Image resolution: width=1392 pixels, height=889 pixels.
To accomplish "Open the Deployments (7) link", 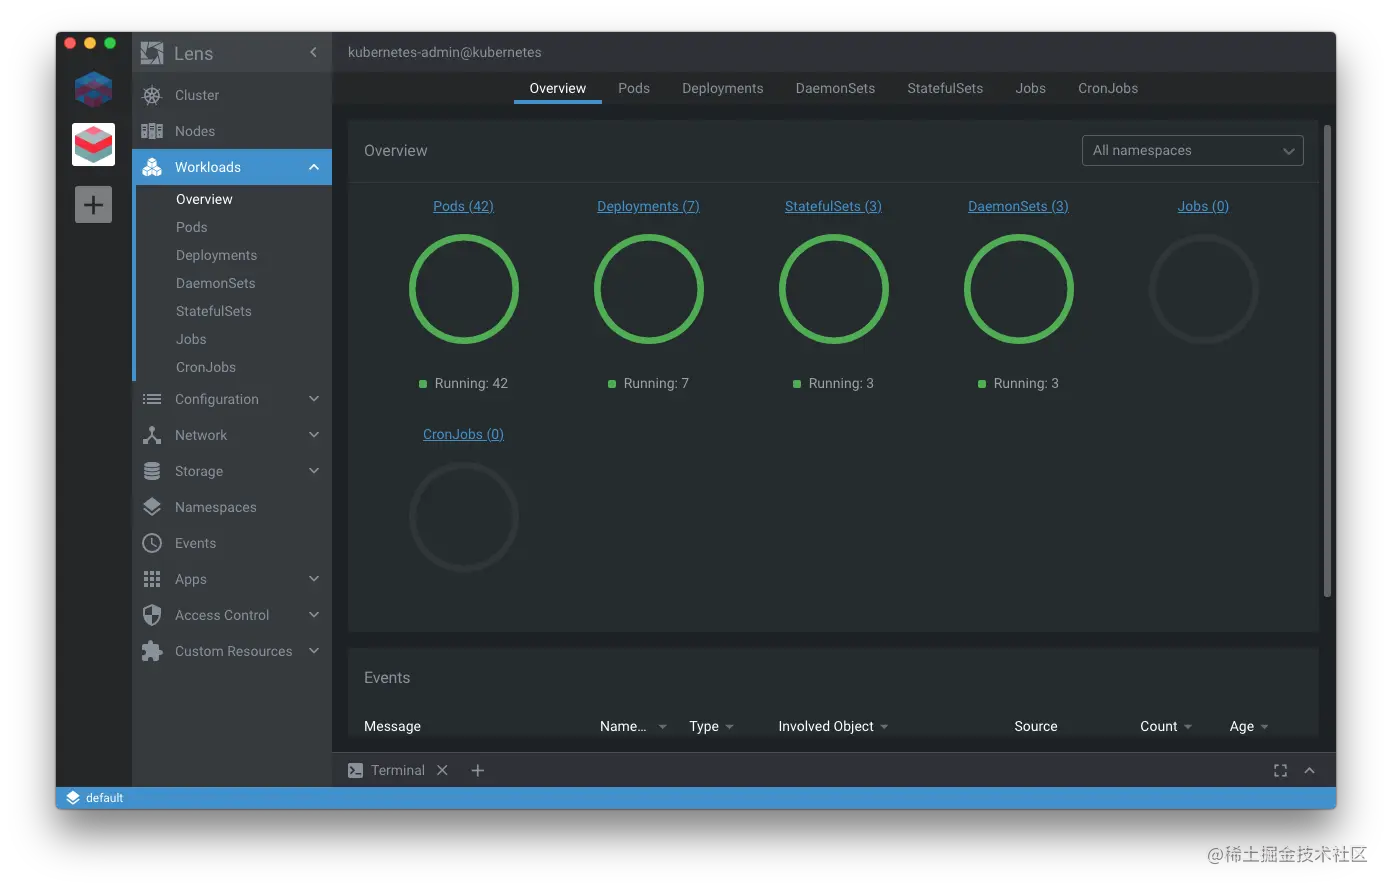I will pos(648,206).
